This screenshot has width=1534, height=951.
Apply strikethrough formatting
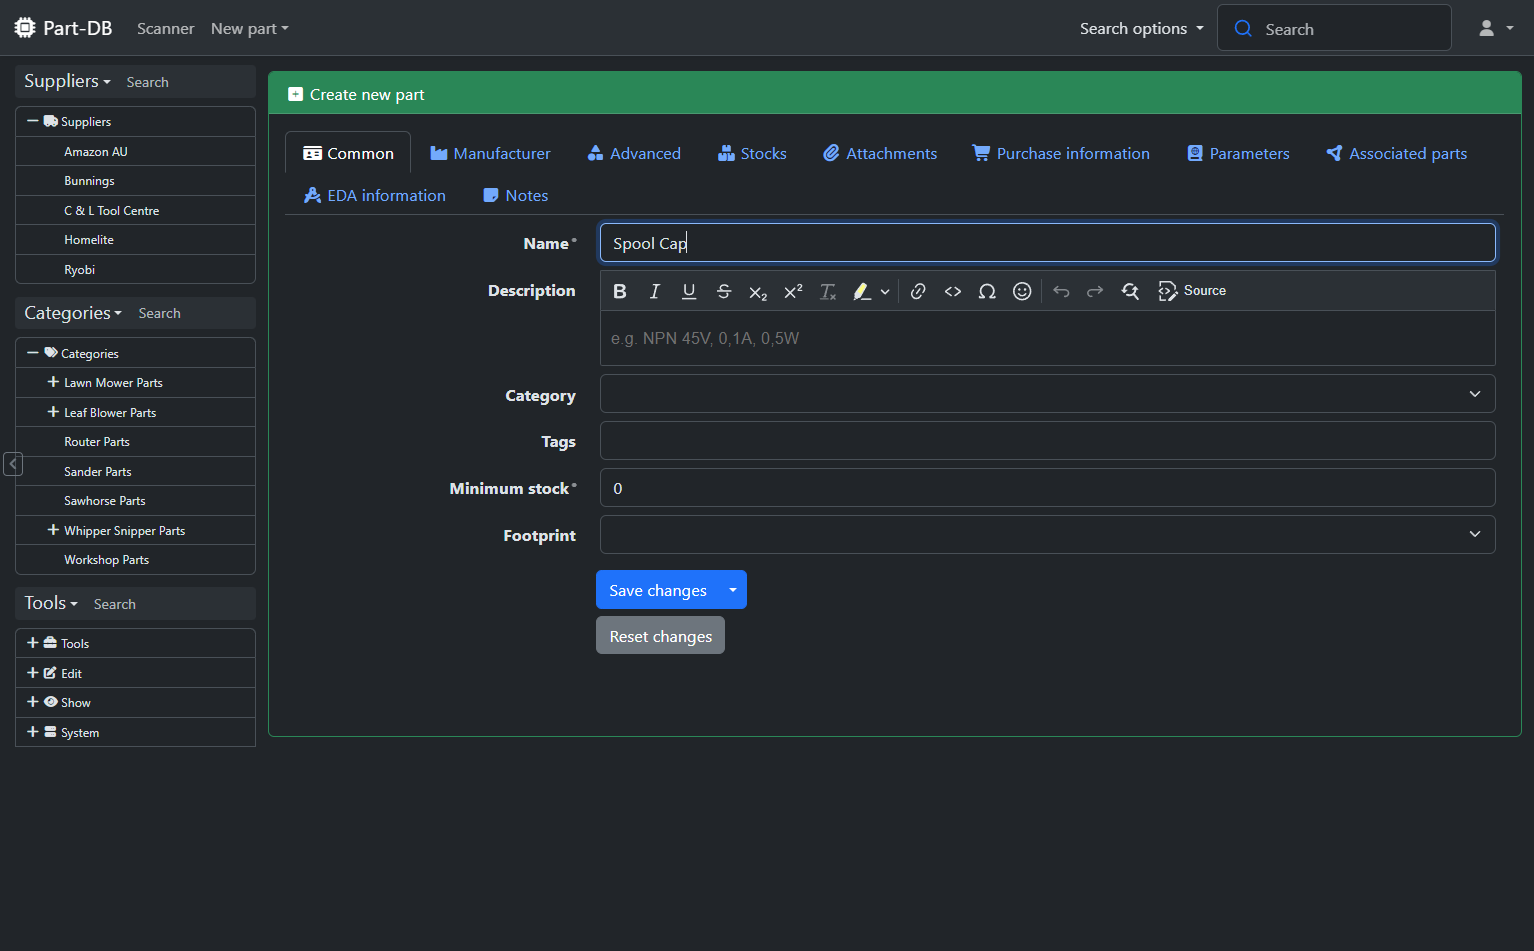(x=724, y=291)
